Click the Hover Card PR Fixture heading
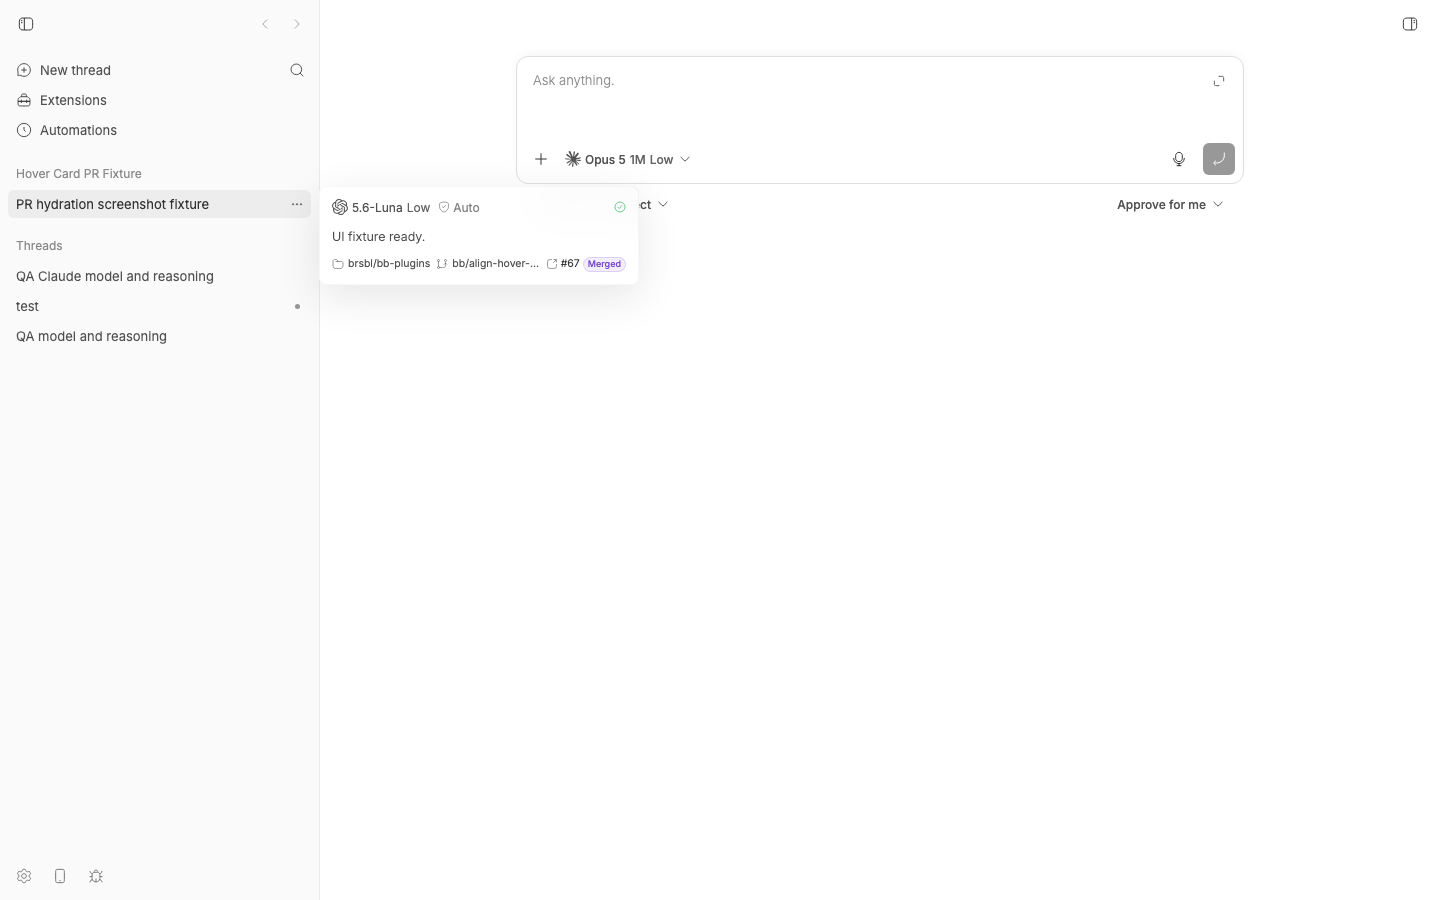Viewport: 1440px width, 900px height. pyautogui.click(x=79, y=174)
